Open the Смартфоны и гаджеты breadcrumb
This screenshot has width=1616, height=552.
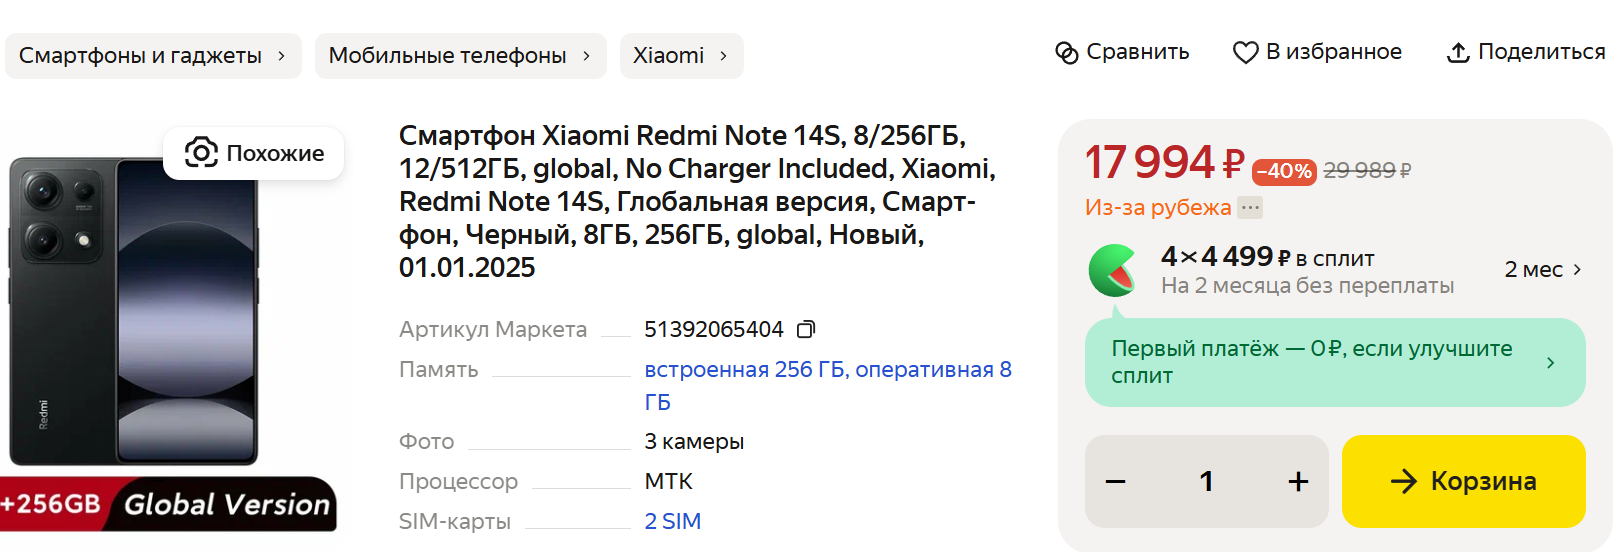[x=152, y=56]
